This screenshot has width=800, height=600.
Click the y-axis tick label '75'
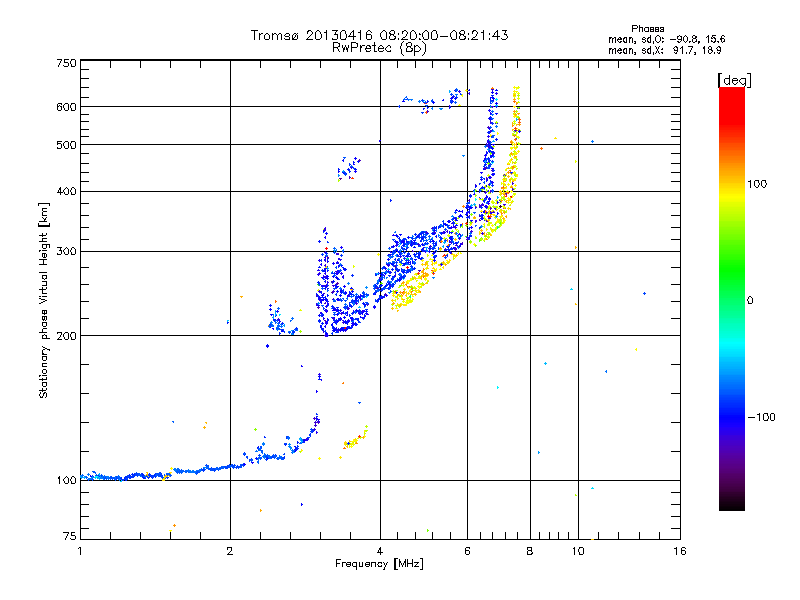(70, 536)
